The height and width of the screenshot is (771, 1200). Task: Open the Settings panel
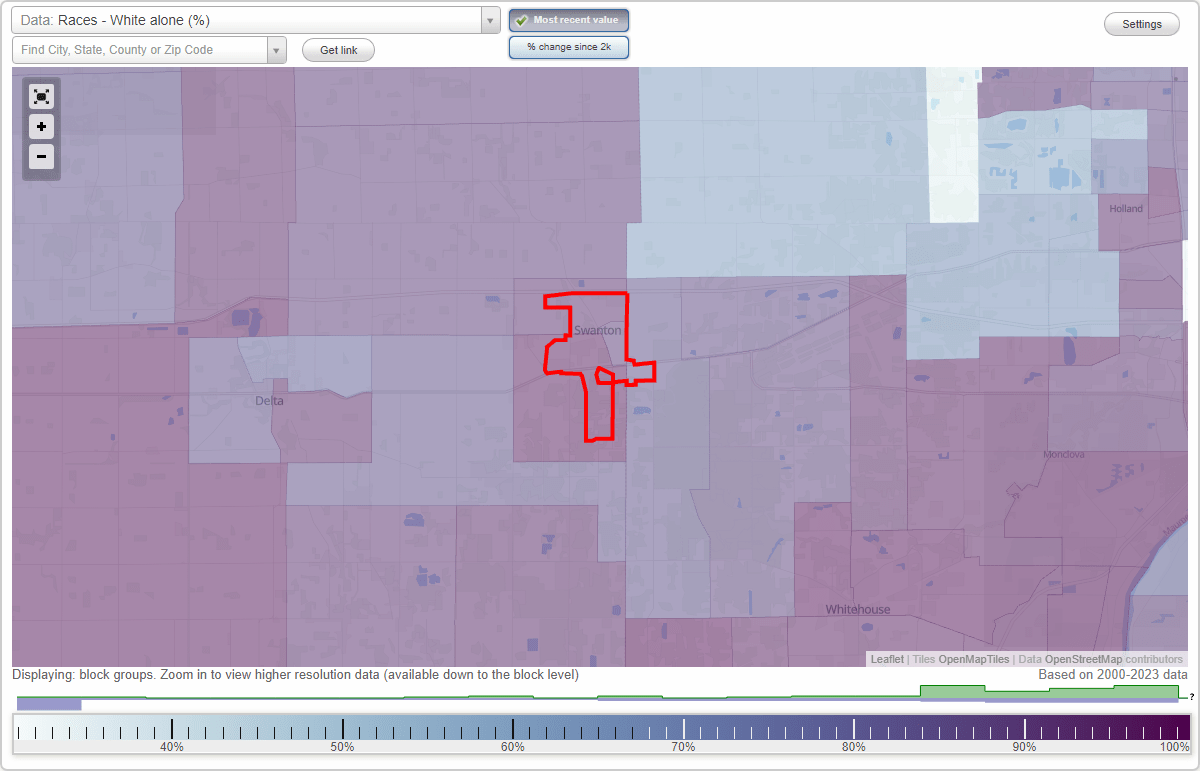[1141, 23]
